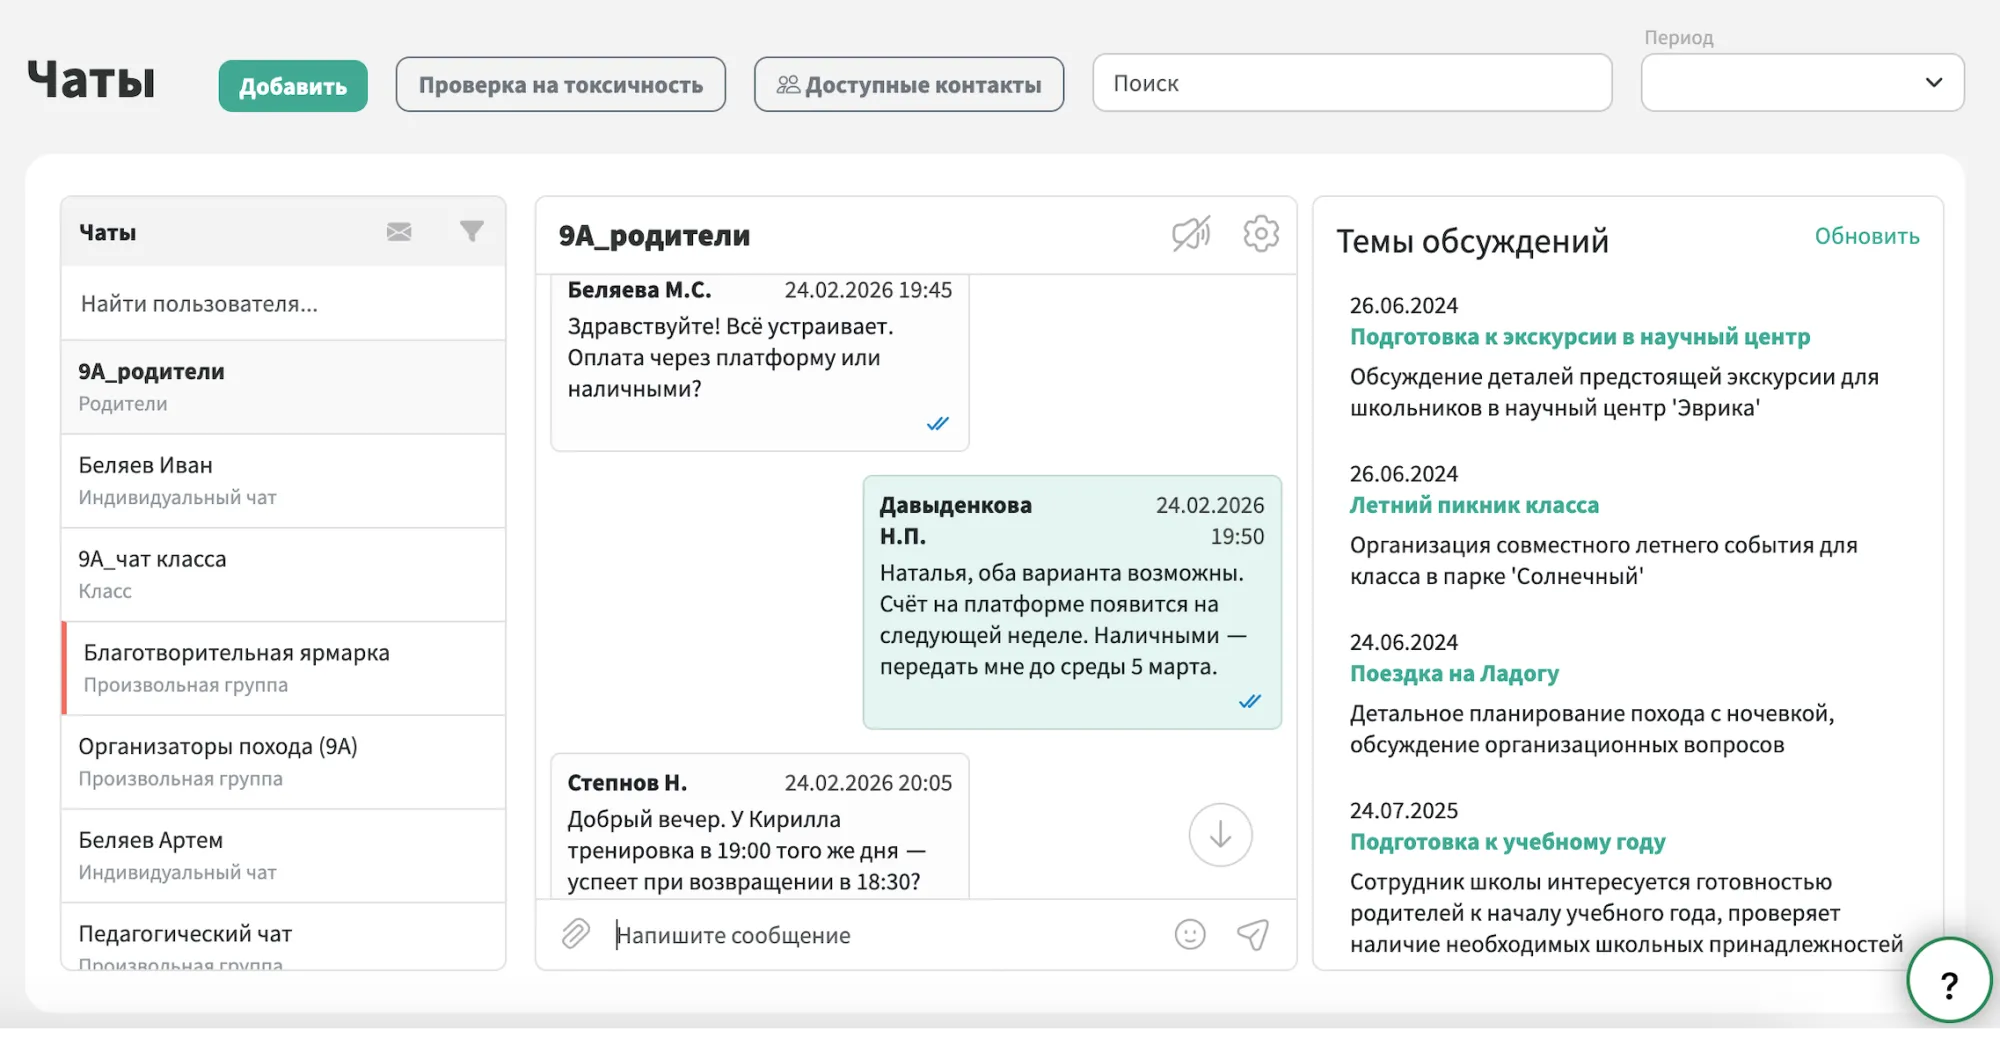This screenshot has height=1045, width=2000.
Task: Open the help question mark button
Action: (x=1949, y=980)
